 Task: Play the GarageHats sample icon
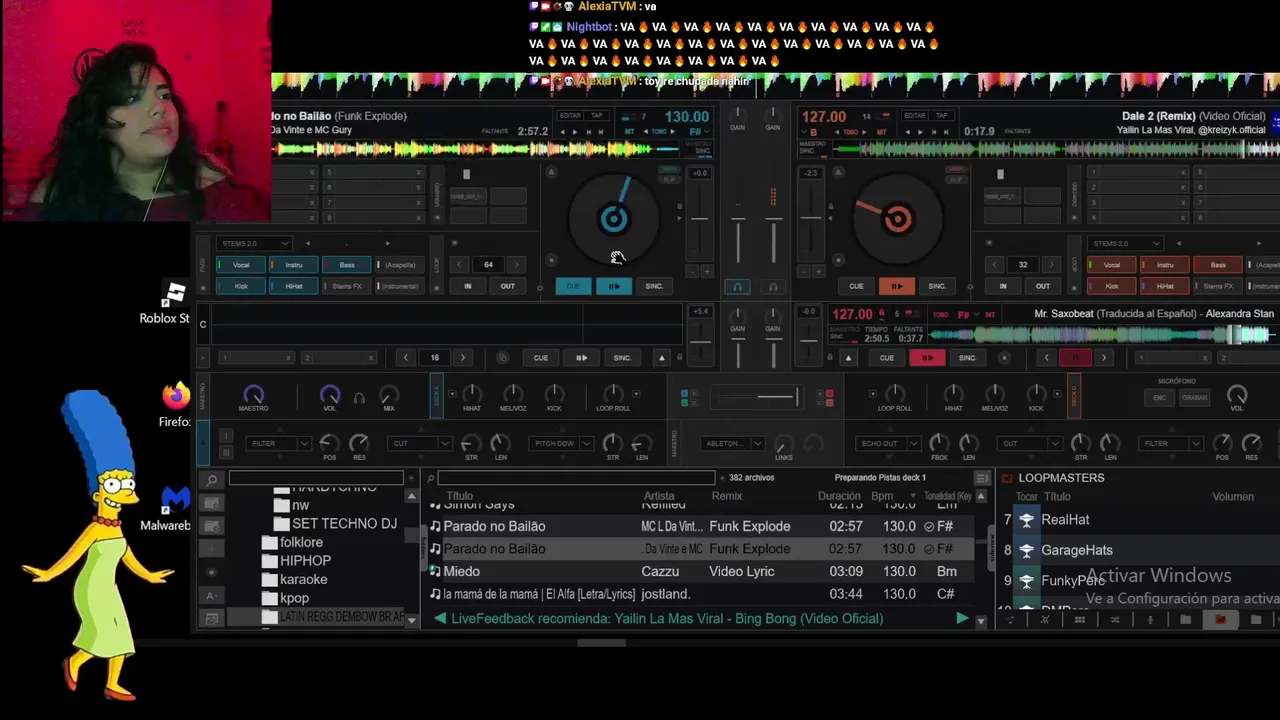[x=1026, y=550]
